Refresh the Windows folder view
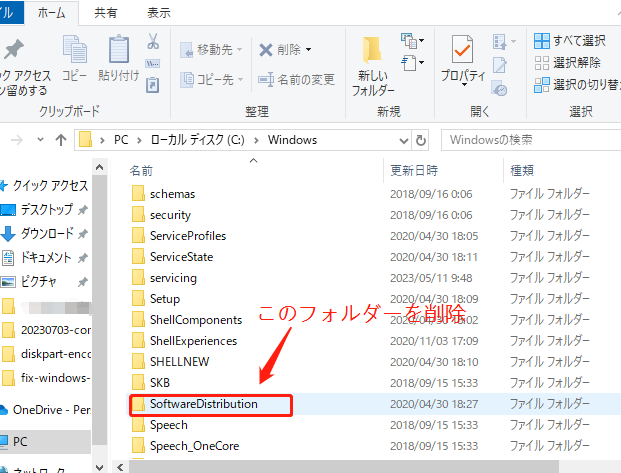Screen dimensions: 621x473 (421, 140)
